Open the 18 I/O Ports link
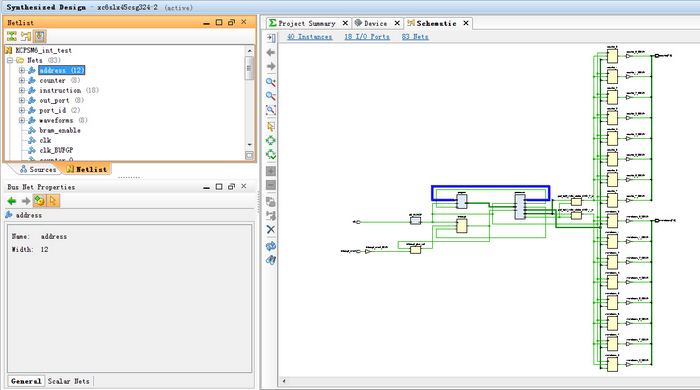 point(367,37)
